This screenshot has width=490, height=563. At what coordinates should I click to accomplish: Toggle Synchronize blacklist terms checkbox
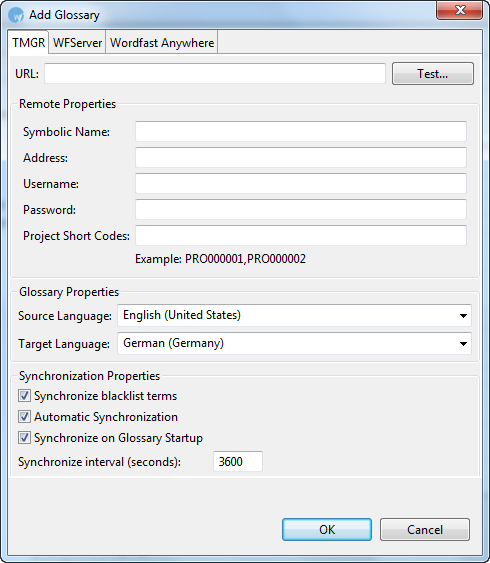pos(24,396)
